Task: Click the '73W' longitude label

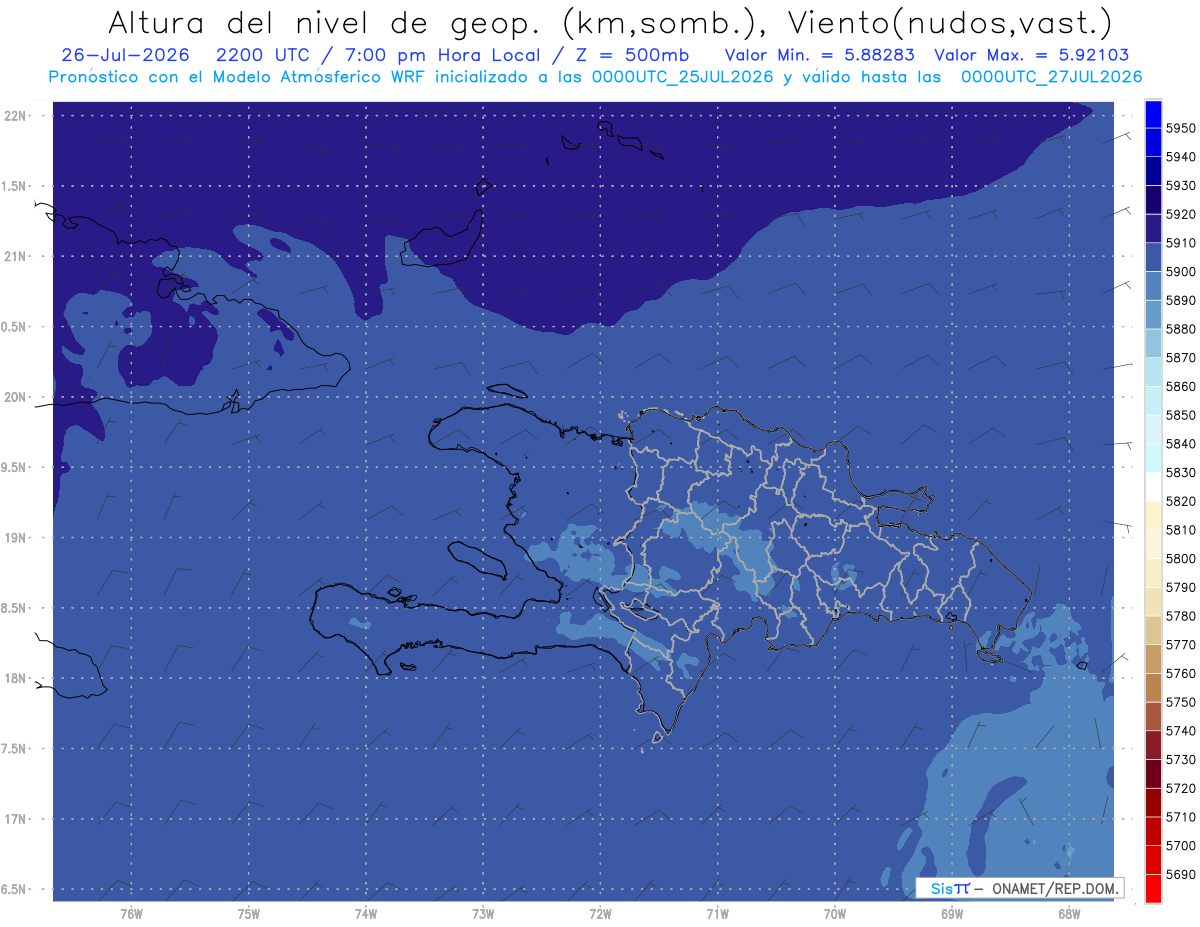Action: click(483, 913)
